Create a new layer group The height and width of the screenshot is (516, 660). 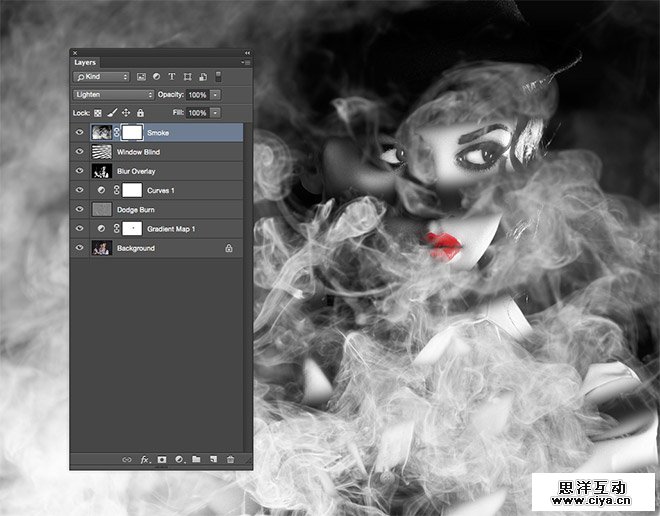pyautogui.click(x=196, y=459)
